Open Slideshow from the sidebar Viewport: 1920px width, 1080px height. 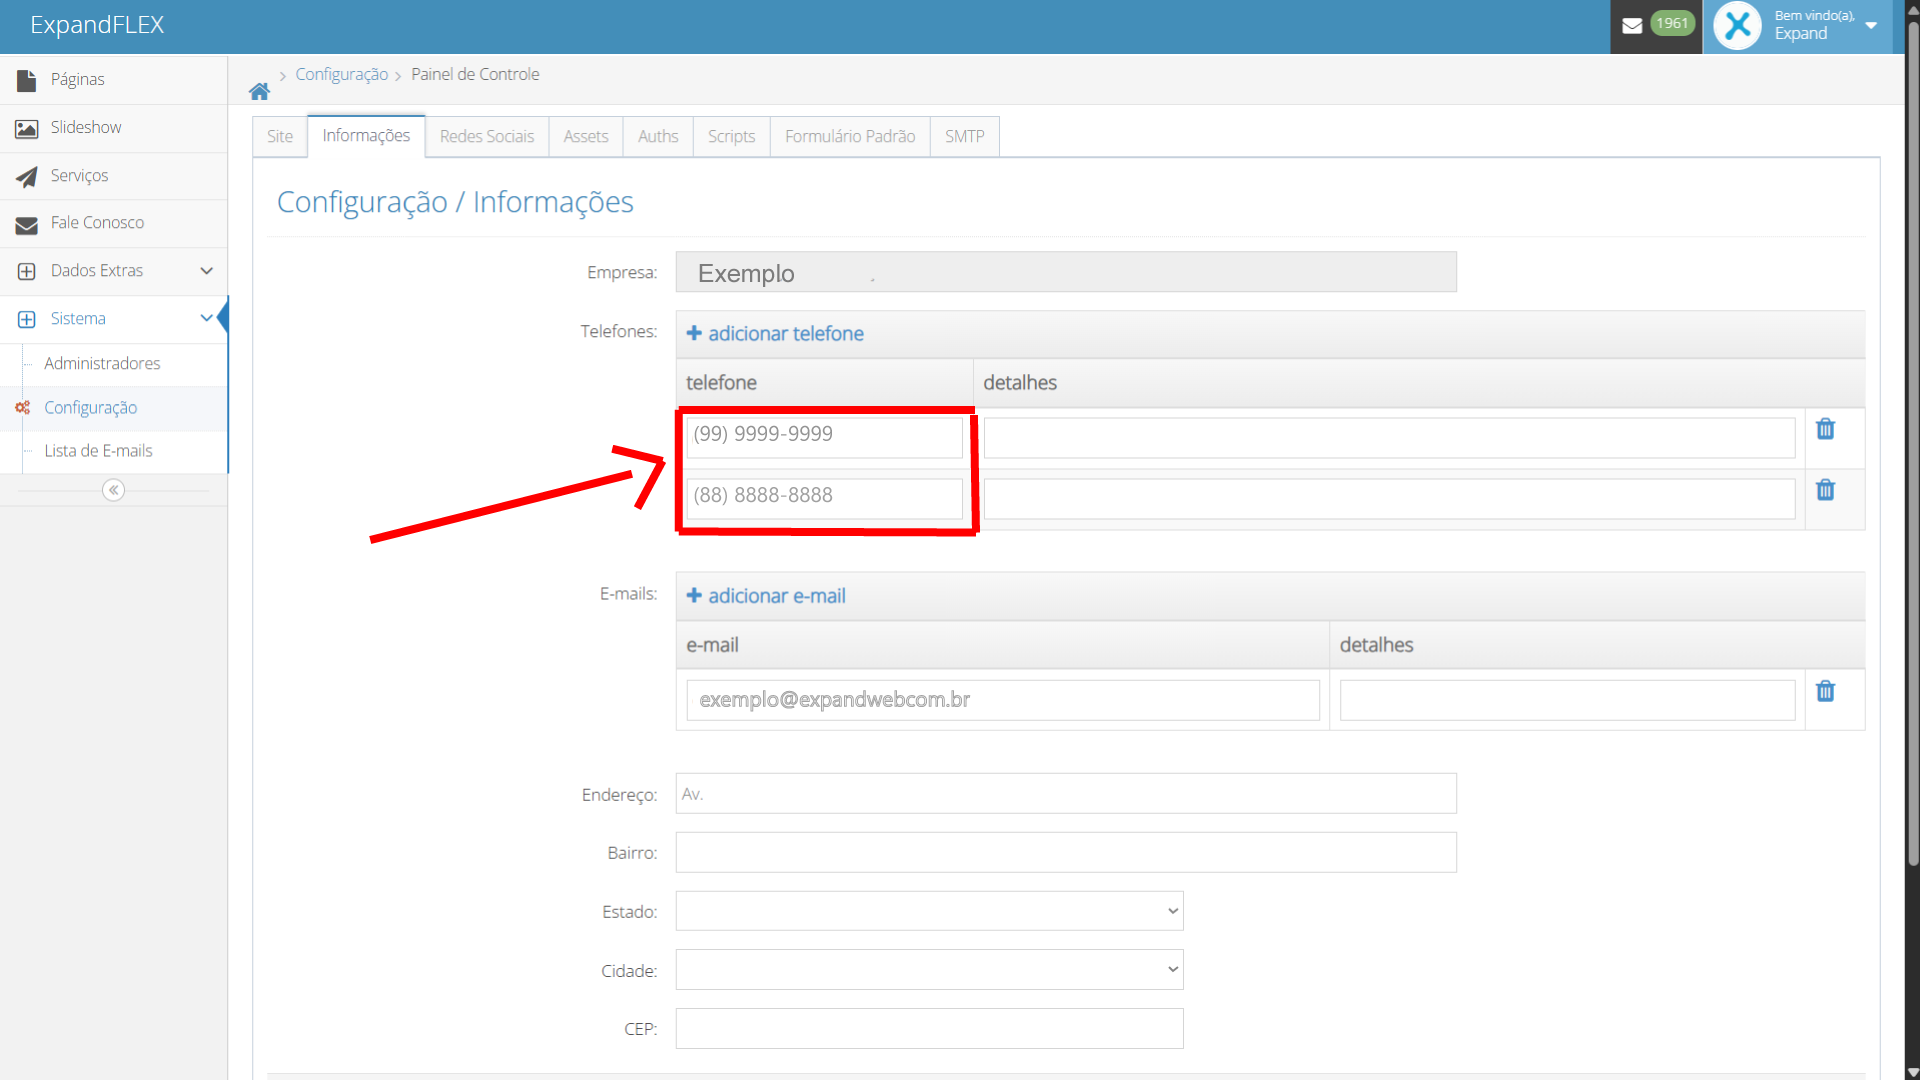86,127
